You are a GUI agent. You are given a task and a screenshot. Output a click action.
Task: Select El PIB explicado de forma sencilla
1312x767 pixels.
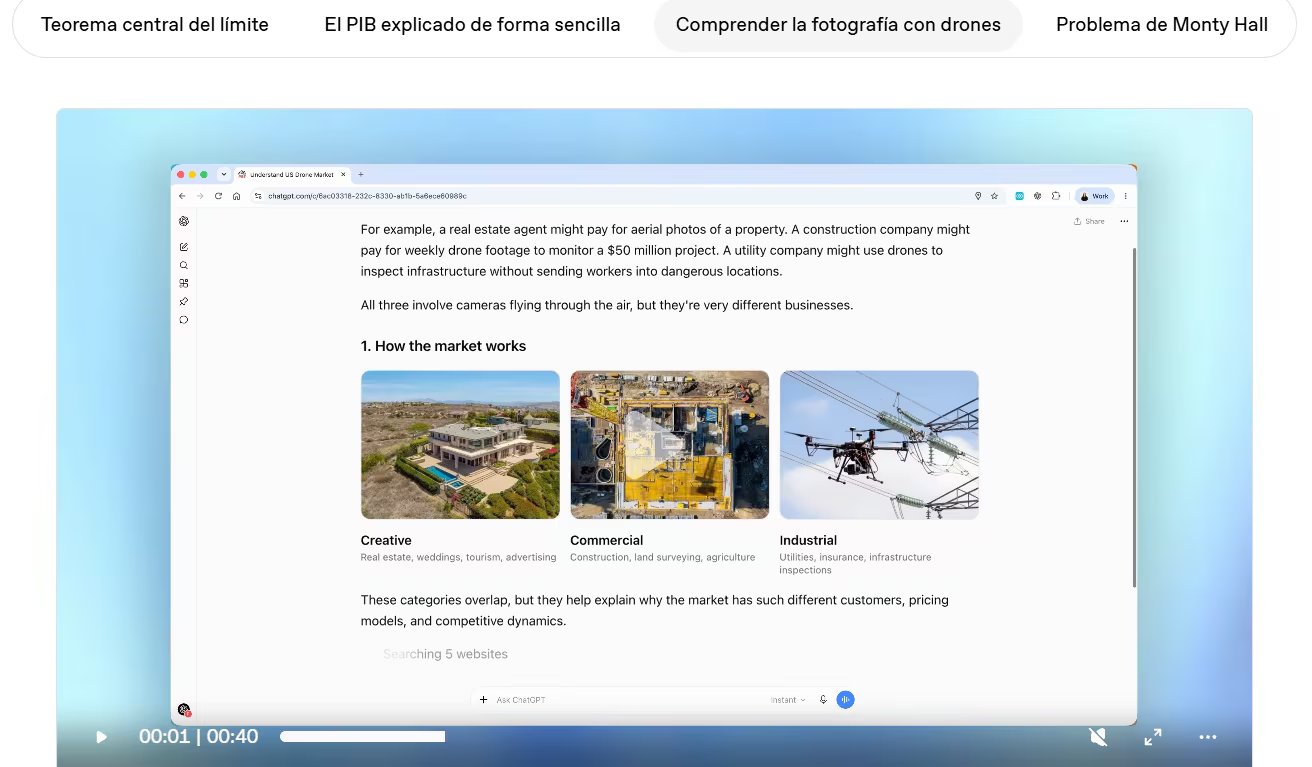(472, 25)
